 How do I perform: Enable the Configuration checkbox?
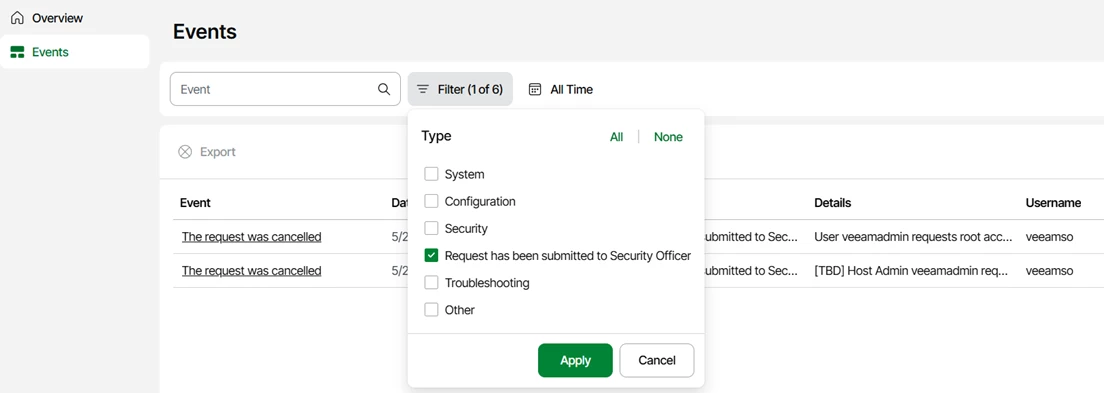[431, 201]
